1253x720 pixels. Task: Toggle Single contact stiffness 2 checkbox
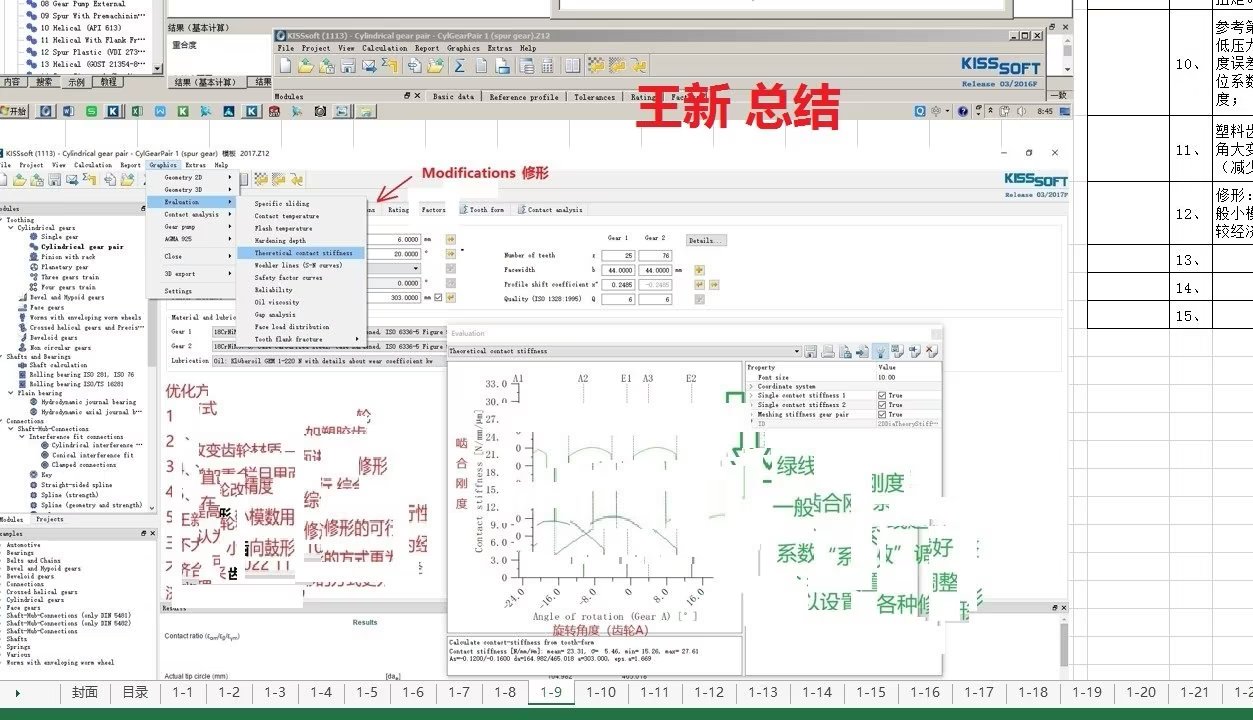click(x=881, y=405)
